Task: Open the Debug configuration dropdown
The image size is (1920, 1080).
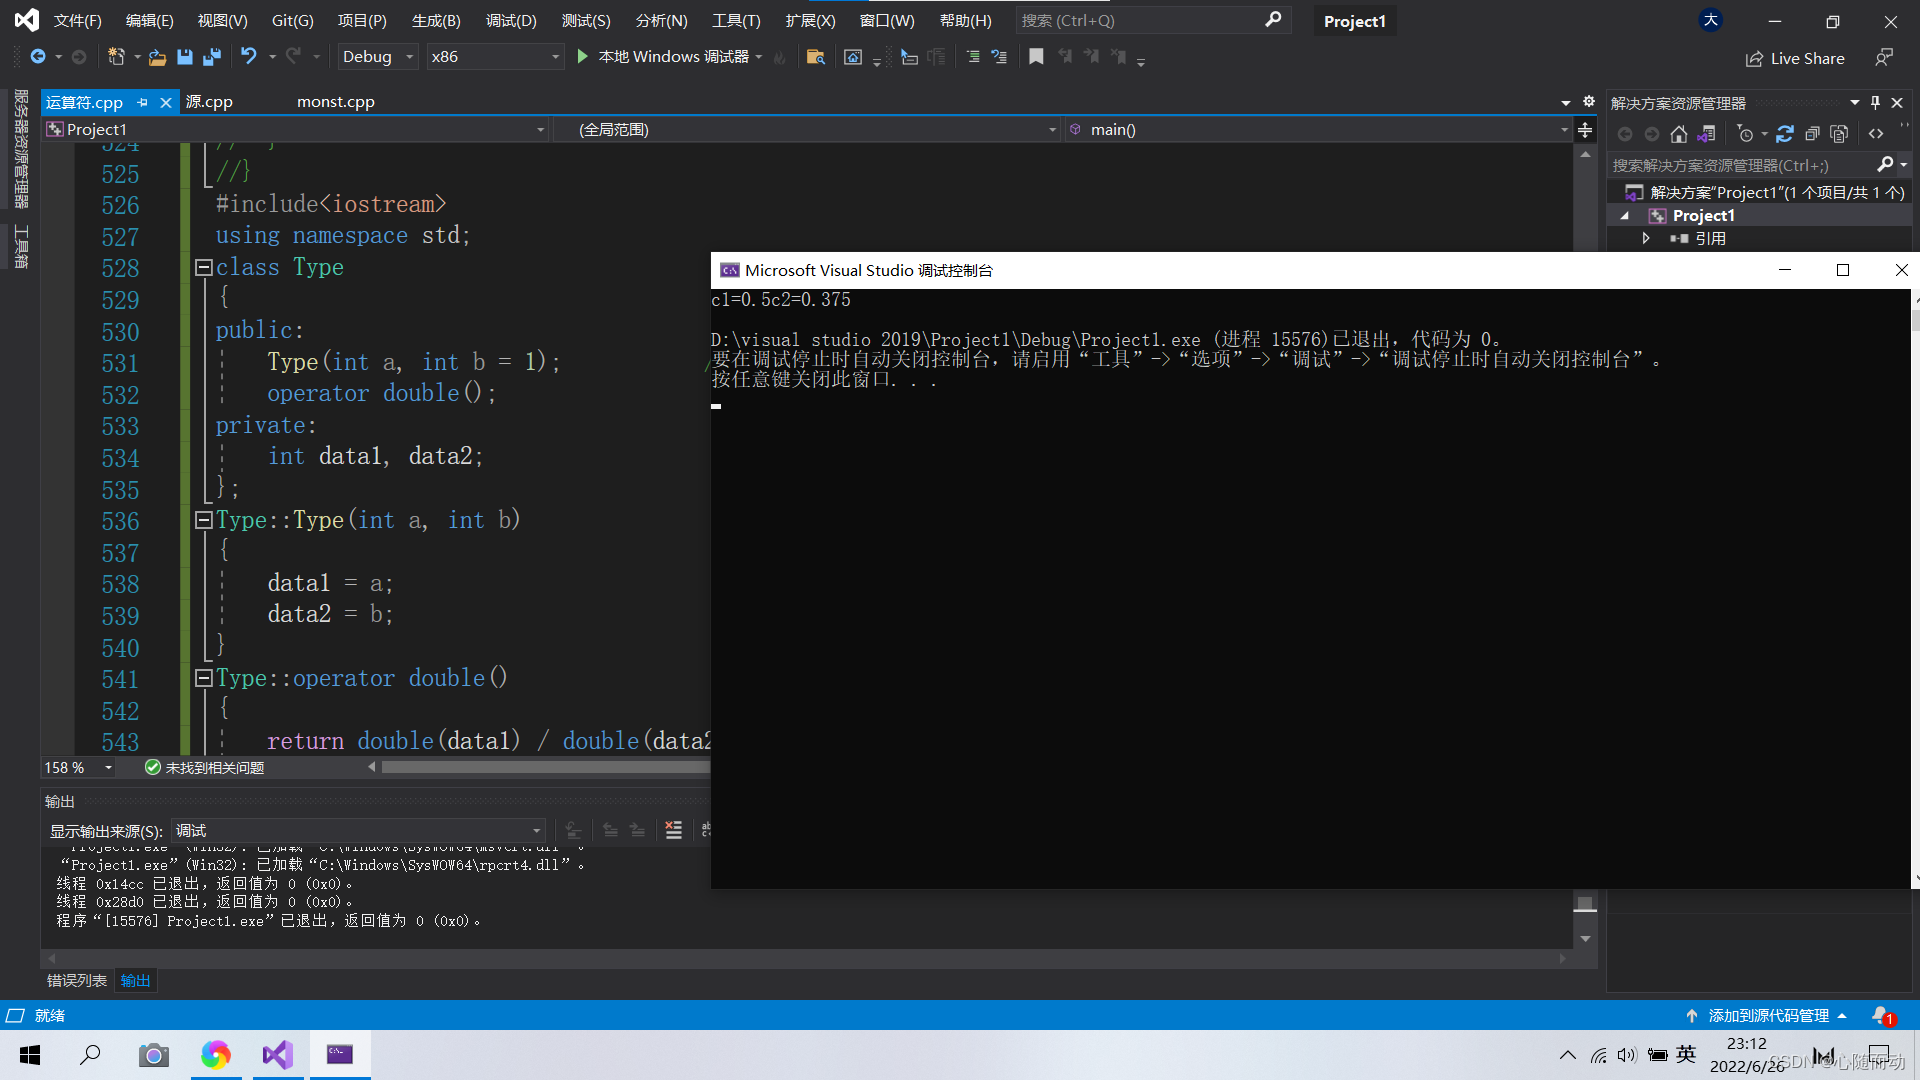Action: point(377,57)
